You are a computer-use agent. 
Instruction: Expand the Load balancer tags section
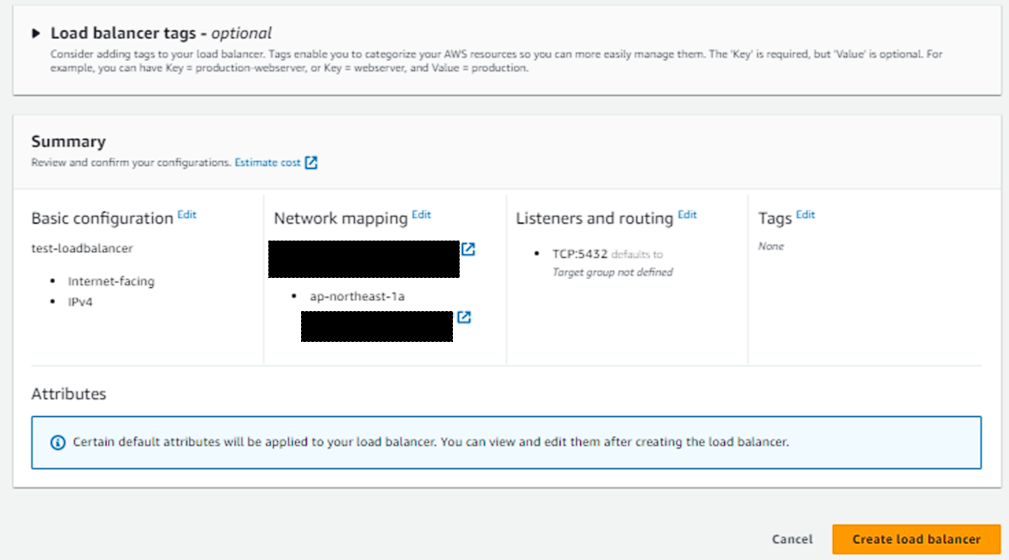[38, 33]
